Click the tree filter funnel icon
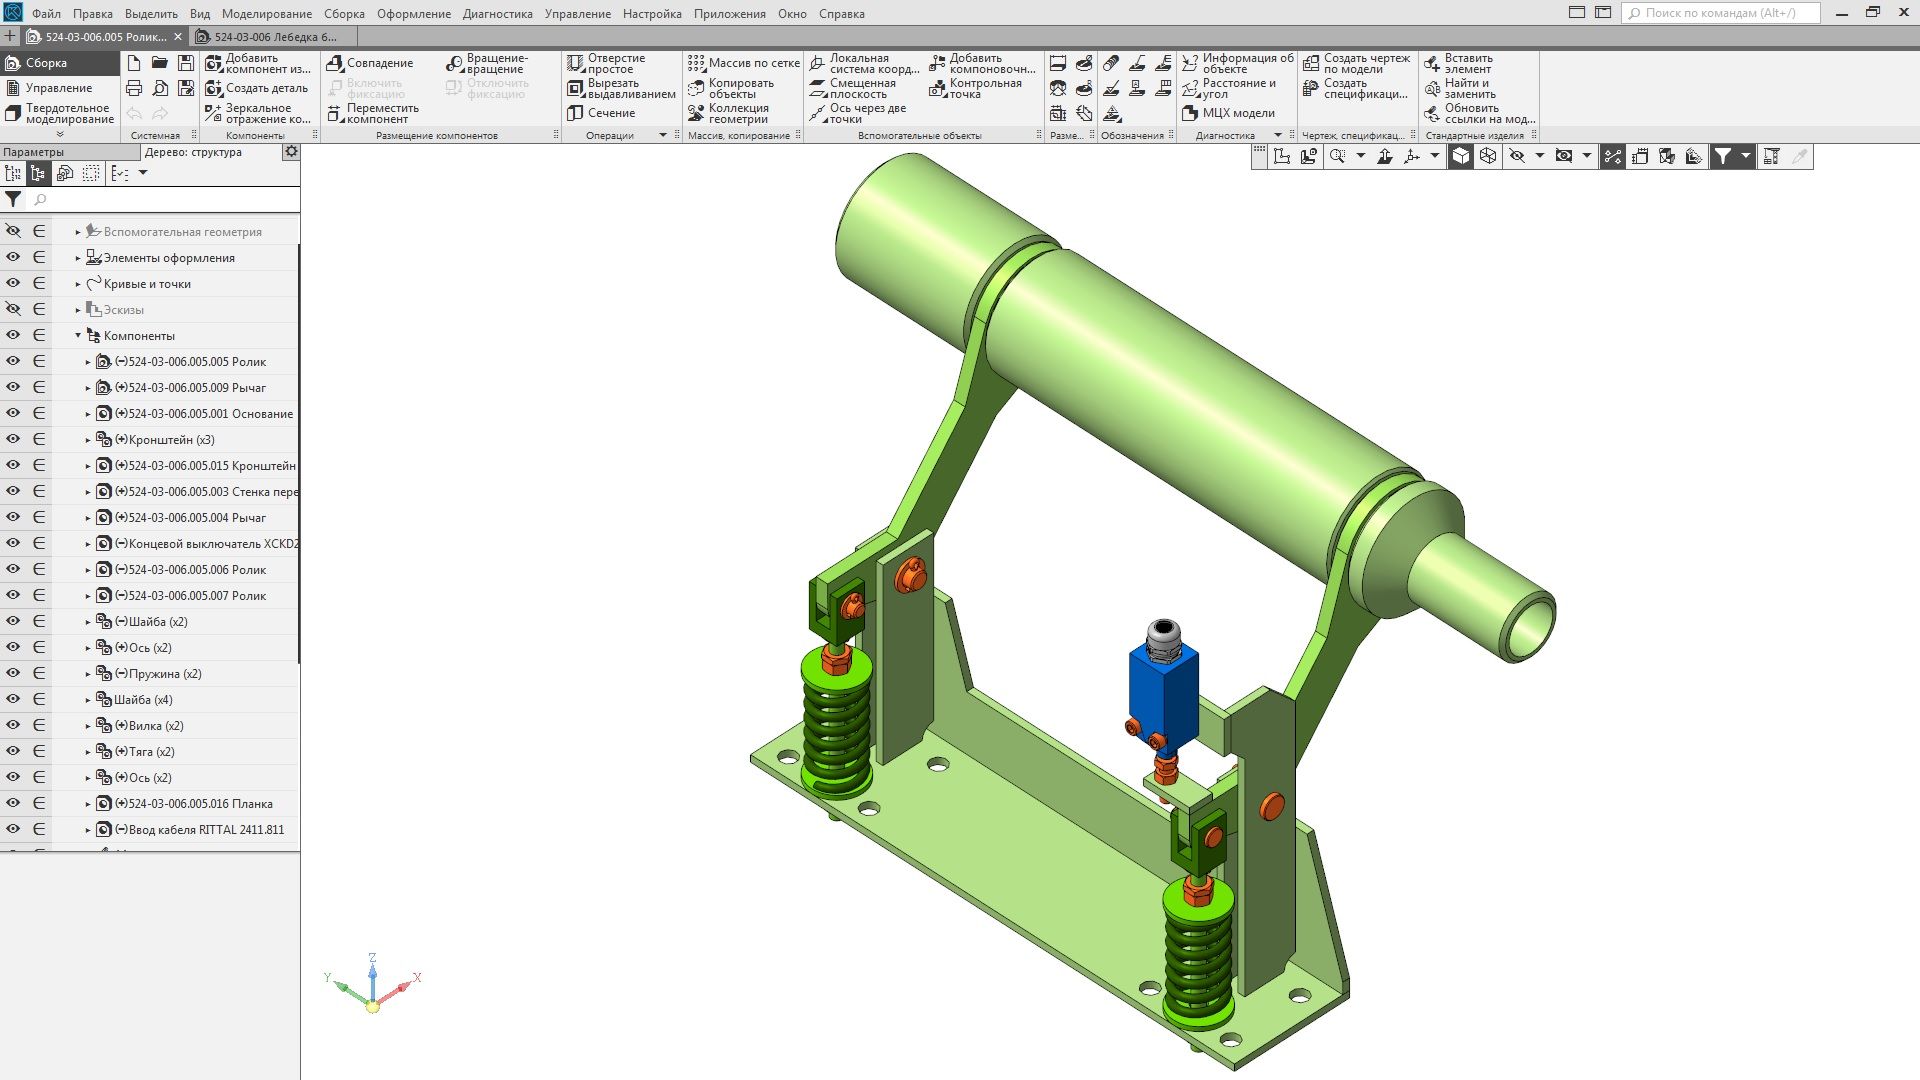Image resolution: width=1920 pixels, height=1080 pixels. [x=13, y=199]
